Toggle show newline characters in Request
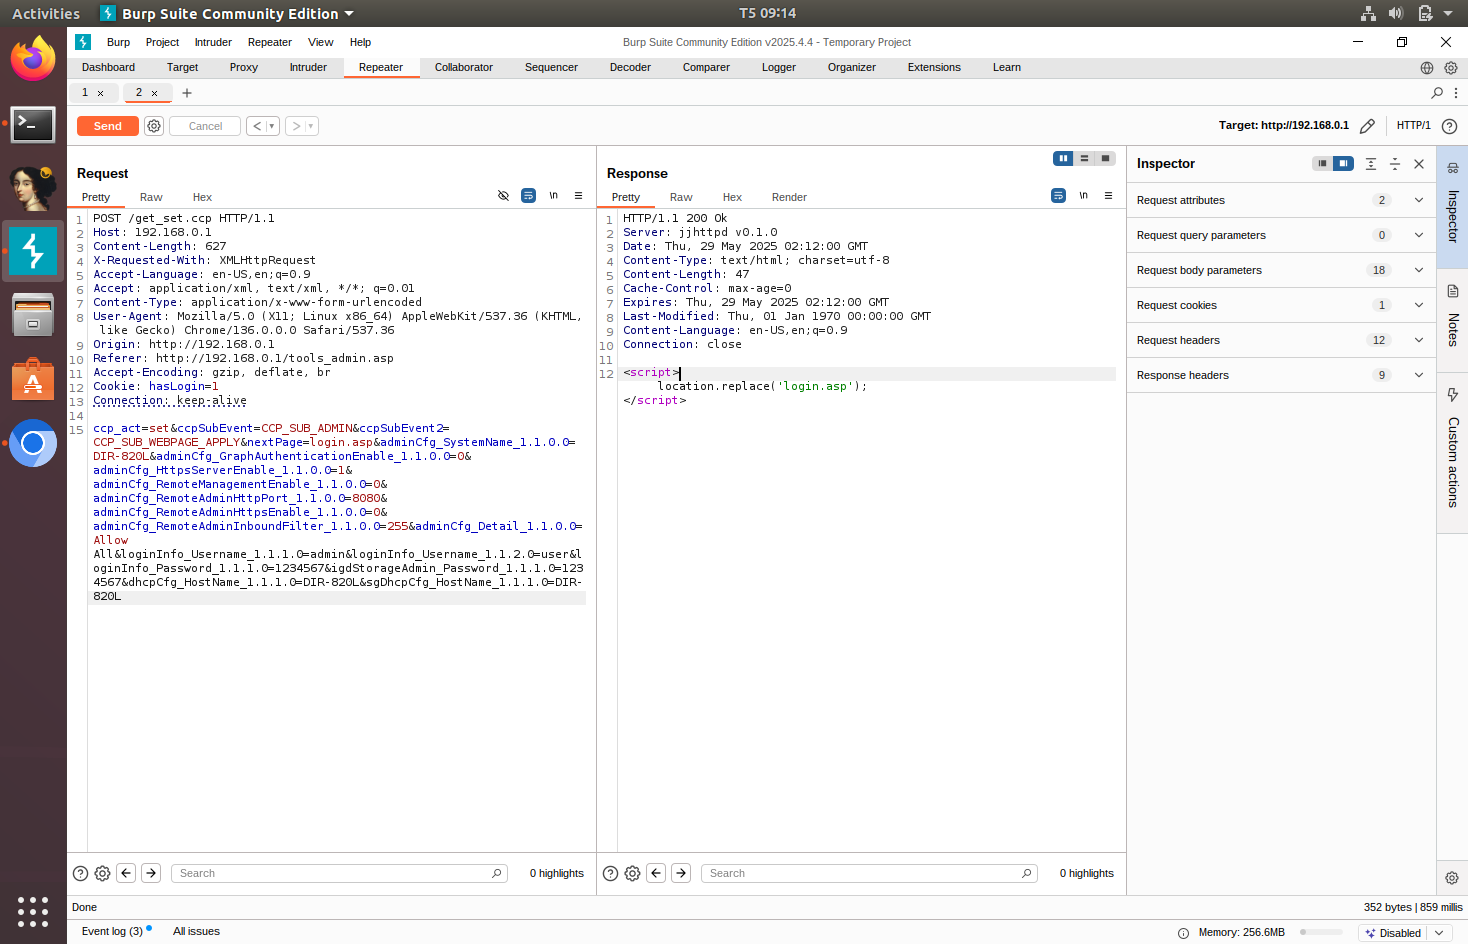Viewport: 1468px width, 944px height. (x=553, y=196)
